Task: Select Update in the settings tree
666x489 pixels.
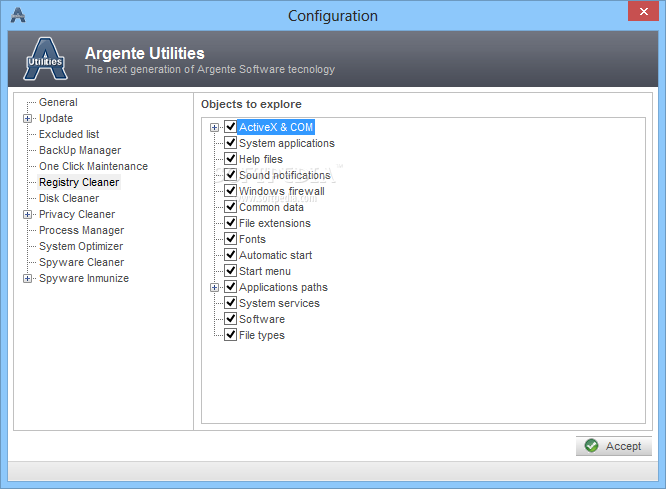Action: tap(56, 119)
